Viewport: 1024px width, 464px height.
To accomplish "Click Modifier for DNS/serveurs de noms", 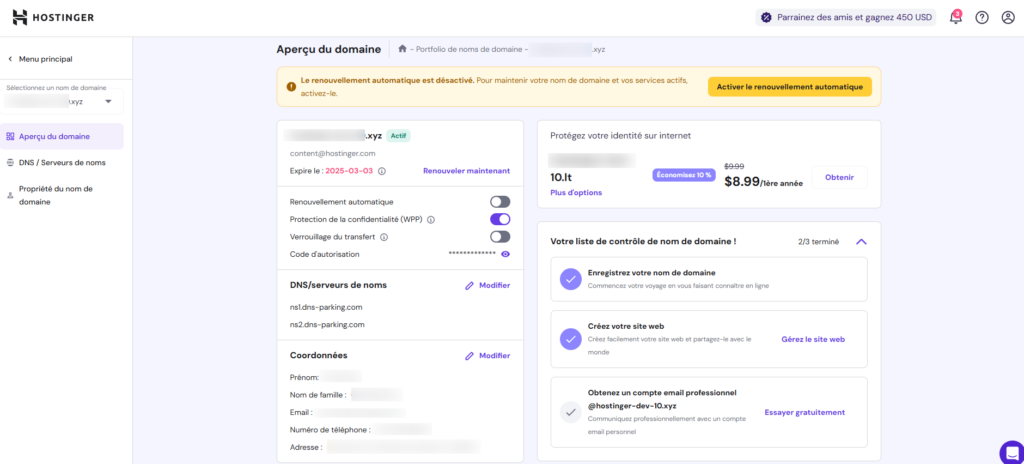I will [x=494, y=286].
